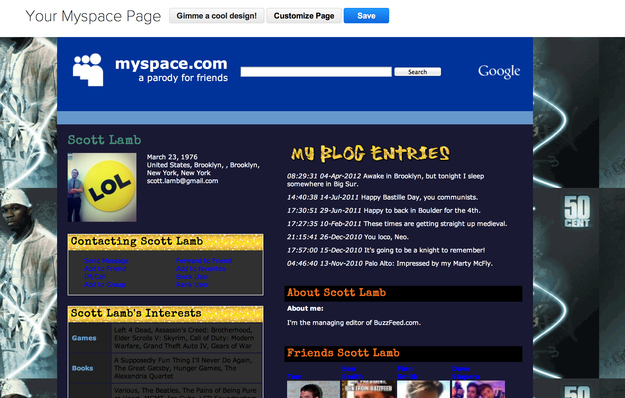Open Dave Stopera's friend name link
Viewport: 625px width, 398px height.
point(466,373)
